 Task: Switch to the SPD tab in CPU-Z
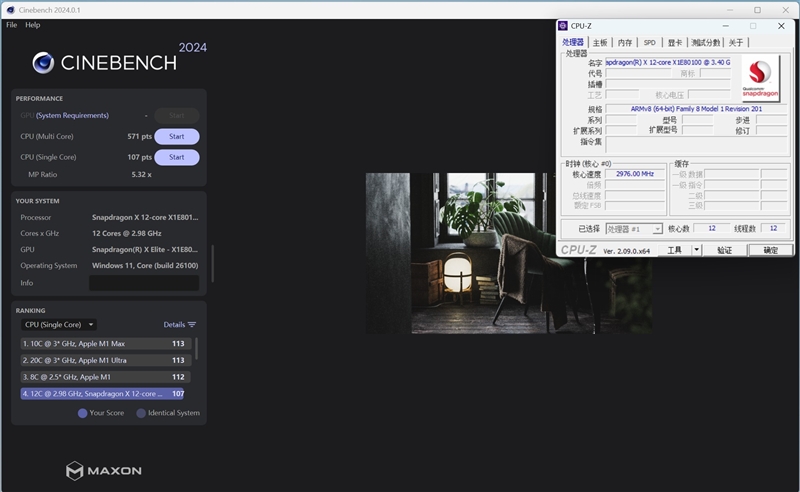coord(649,42)
